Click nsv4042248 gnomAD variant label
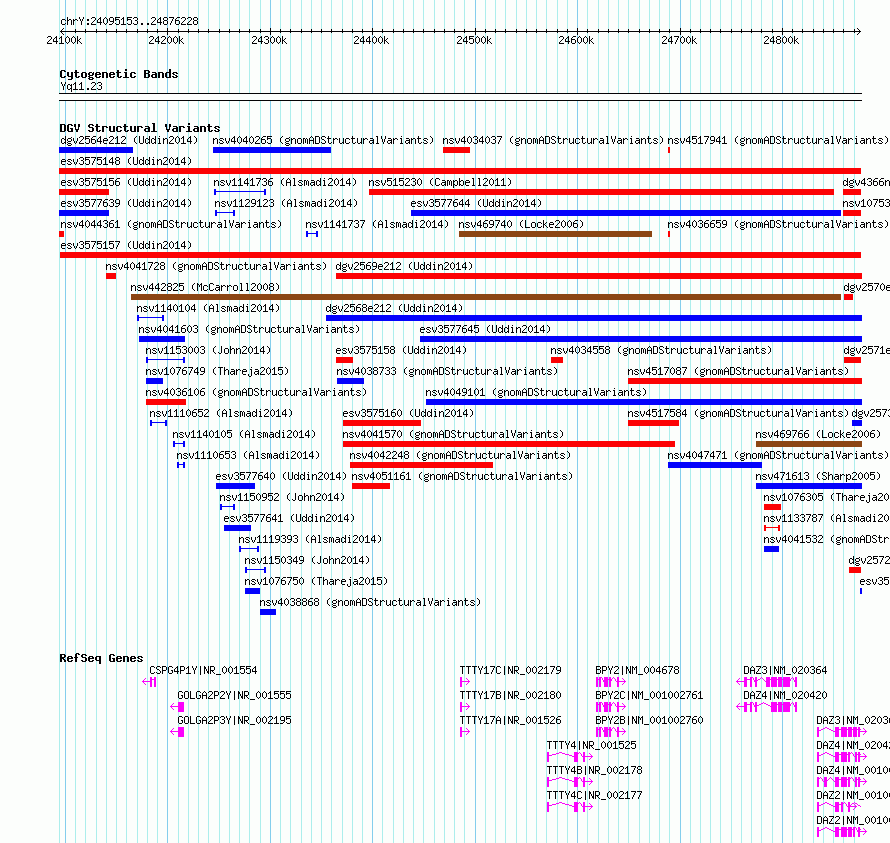The width and height of the screenshot is (890, 843). tap(460, 455)
